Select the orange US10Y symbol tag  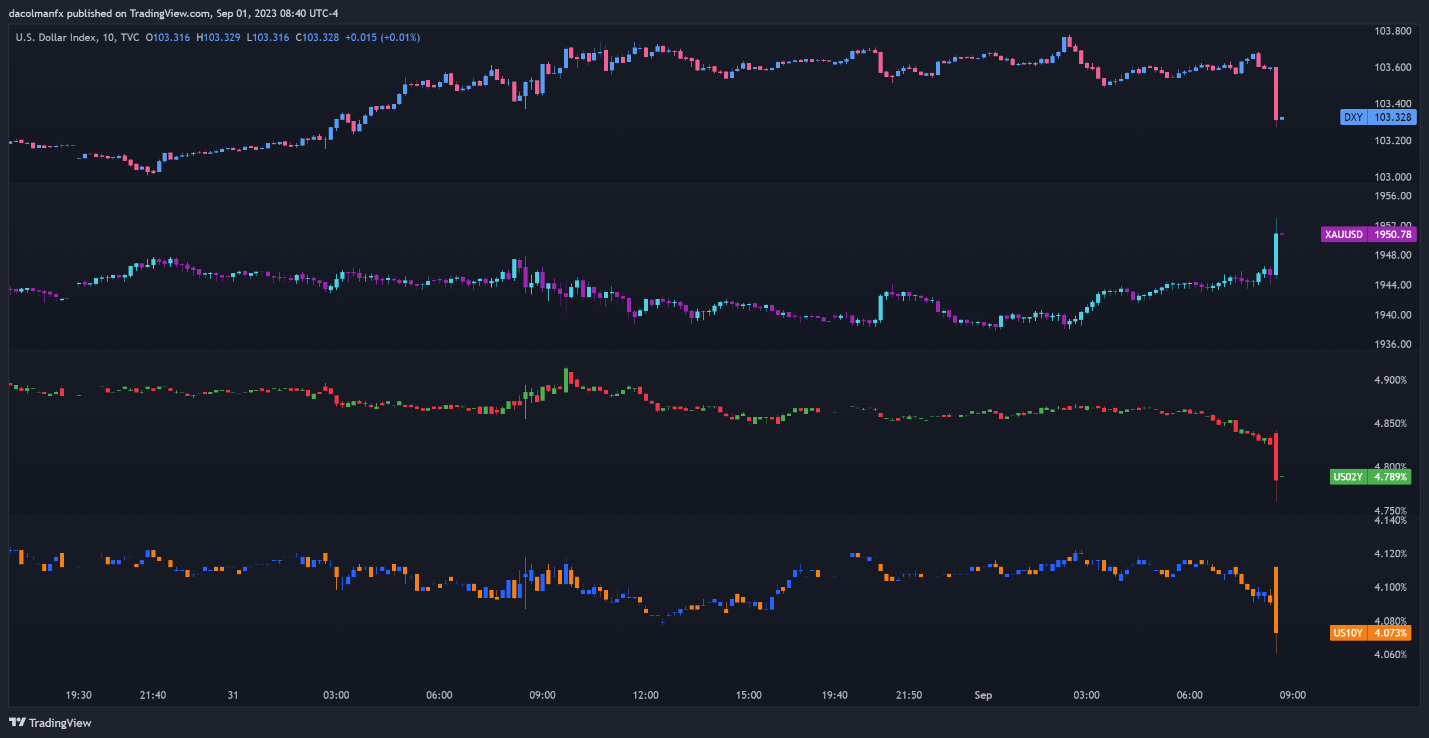click(1348, 633)
